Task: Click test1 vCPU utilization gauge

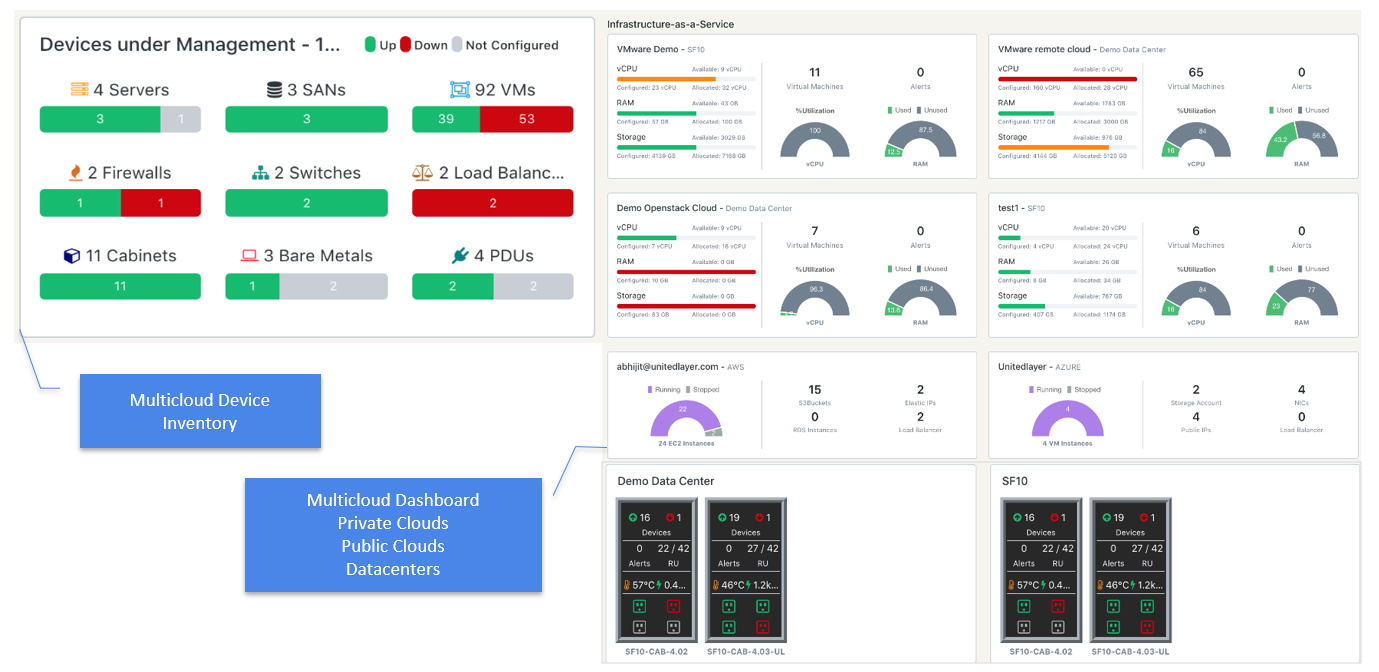Action: pos(1196,297)
